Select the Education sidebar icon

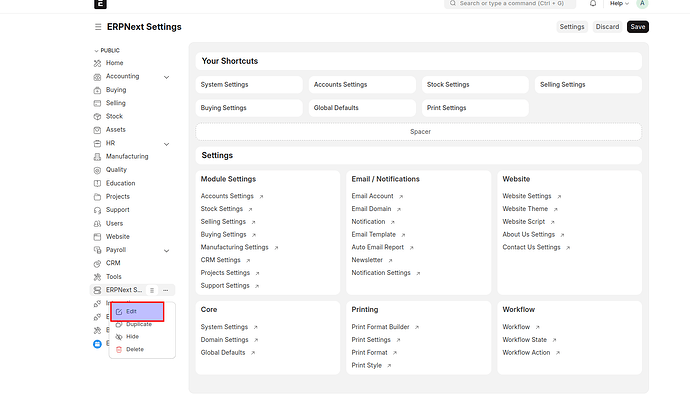[97, 184]
